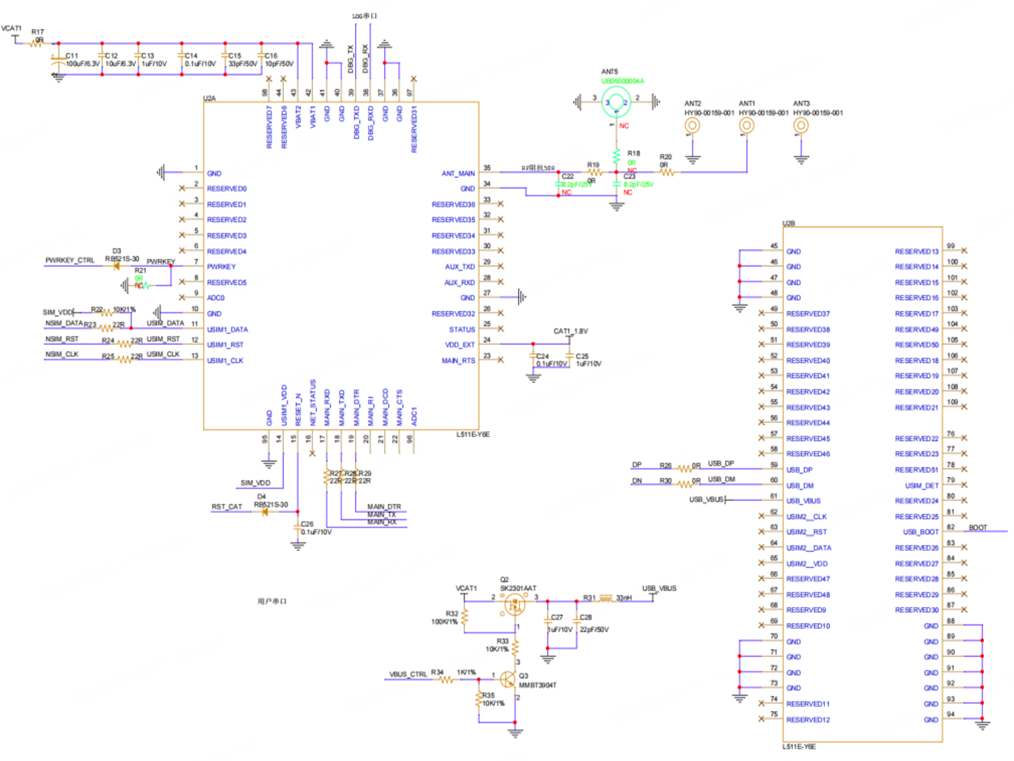Select the R25 22R resistor on NSIM_CLK

point(124,359)
